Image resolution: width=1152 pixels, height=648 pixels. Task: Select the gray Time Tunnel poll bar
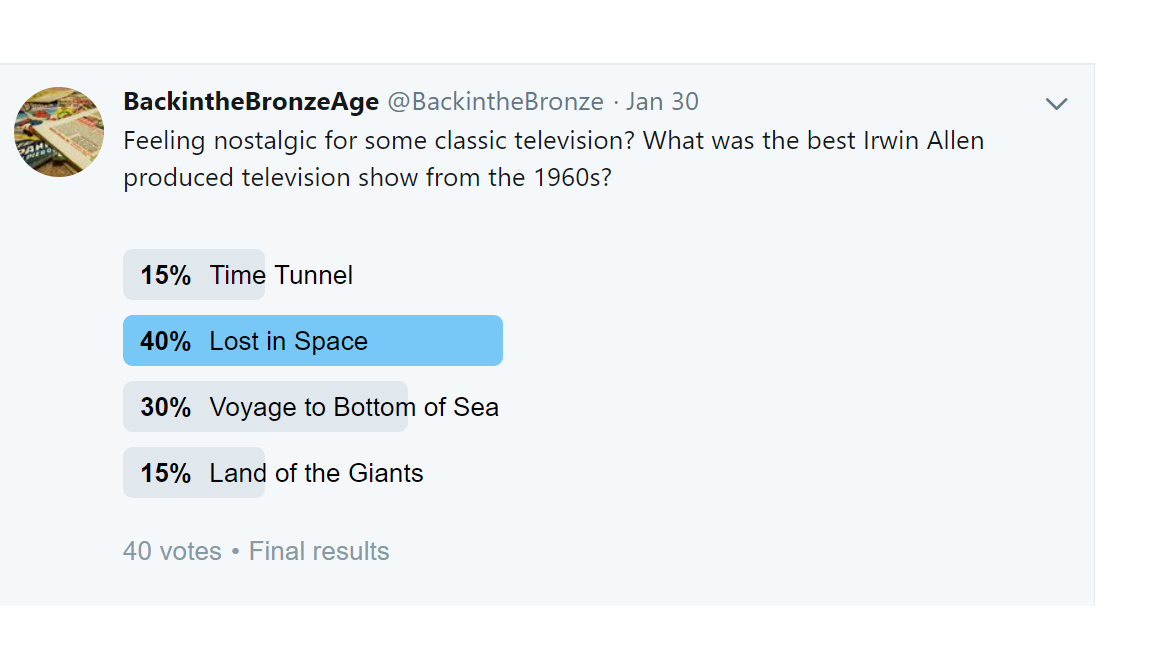[194, 274]
